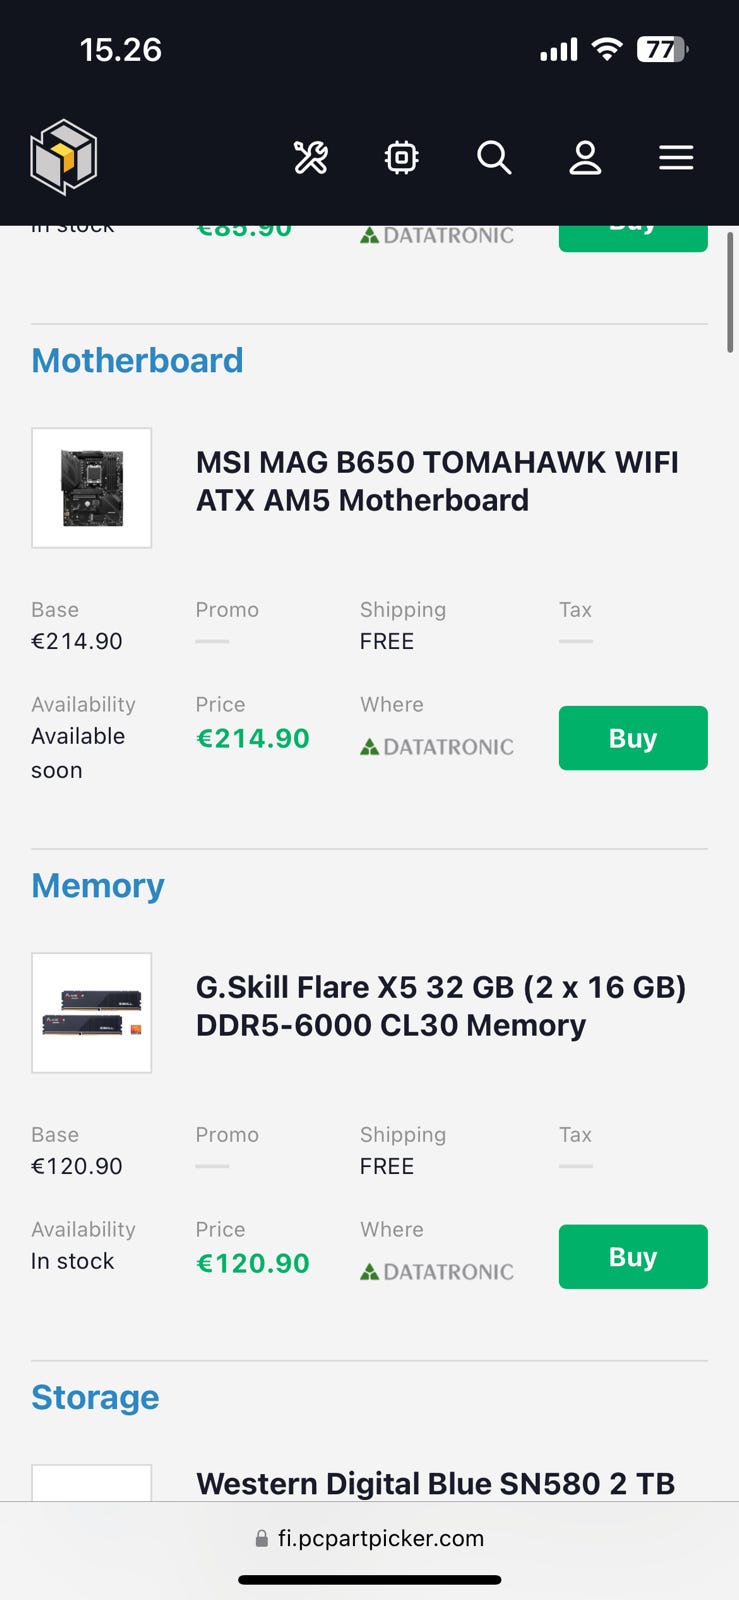
Task: Open G.Skill Flare X5 32 GB product link
Action: point(441,1006)
